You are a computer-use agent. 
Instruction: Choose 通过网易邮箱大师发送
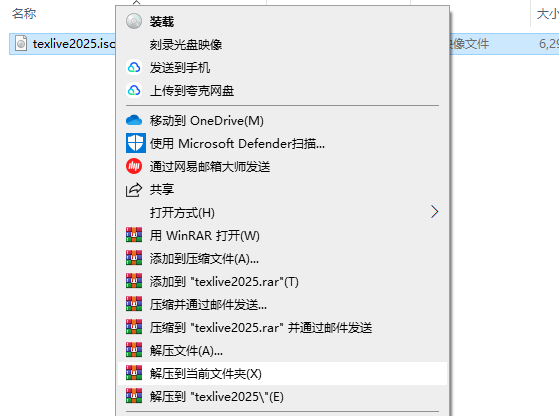[x=210, y=166]
